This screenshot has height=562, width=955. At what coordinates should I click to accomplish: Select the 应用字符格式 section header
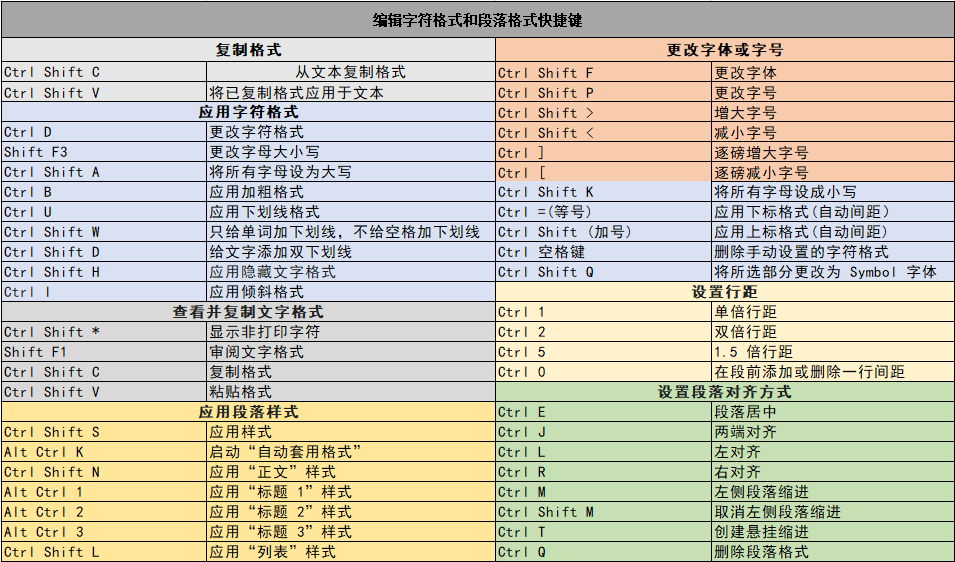click(248, 112)
